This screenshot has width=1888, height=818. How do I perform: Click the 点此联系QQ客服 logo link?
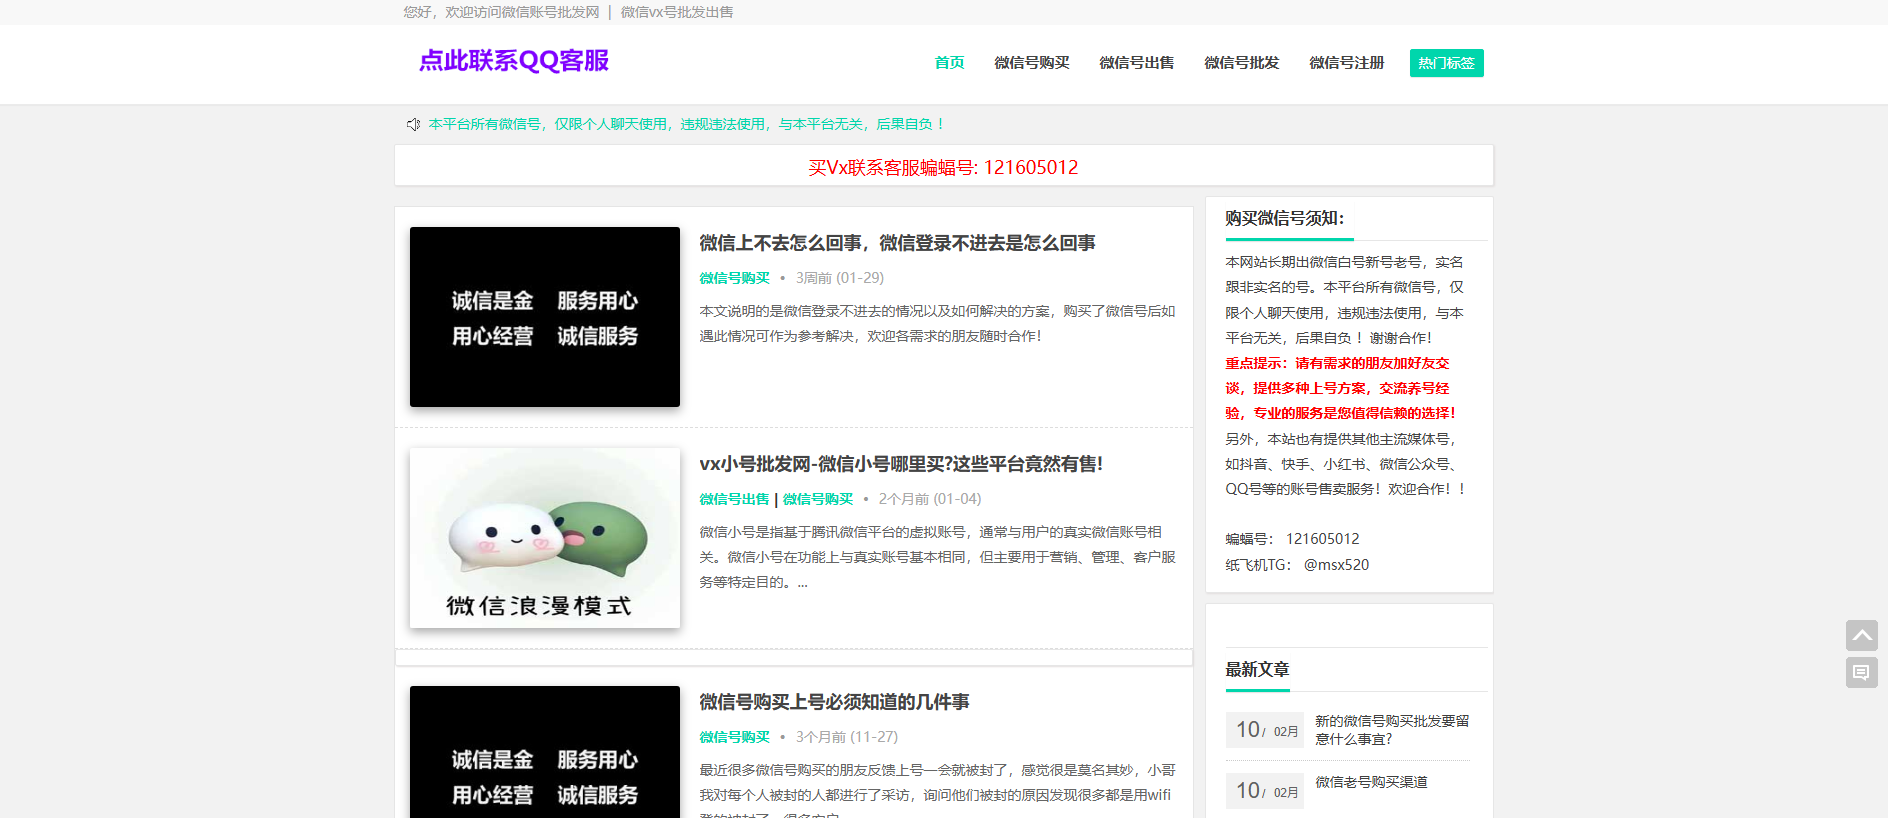click(x=514, y=61)
